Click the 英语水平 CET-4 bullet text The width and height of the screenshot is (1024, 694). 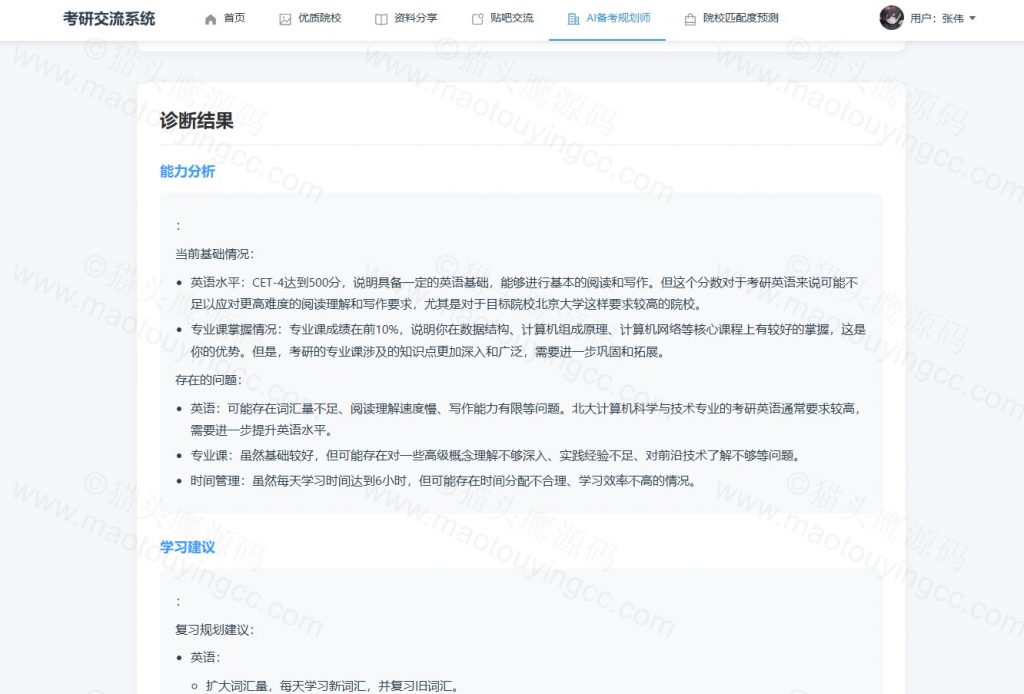(524, 293)
